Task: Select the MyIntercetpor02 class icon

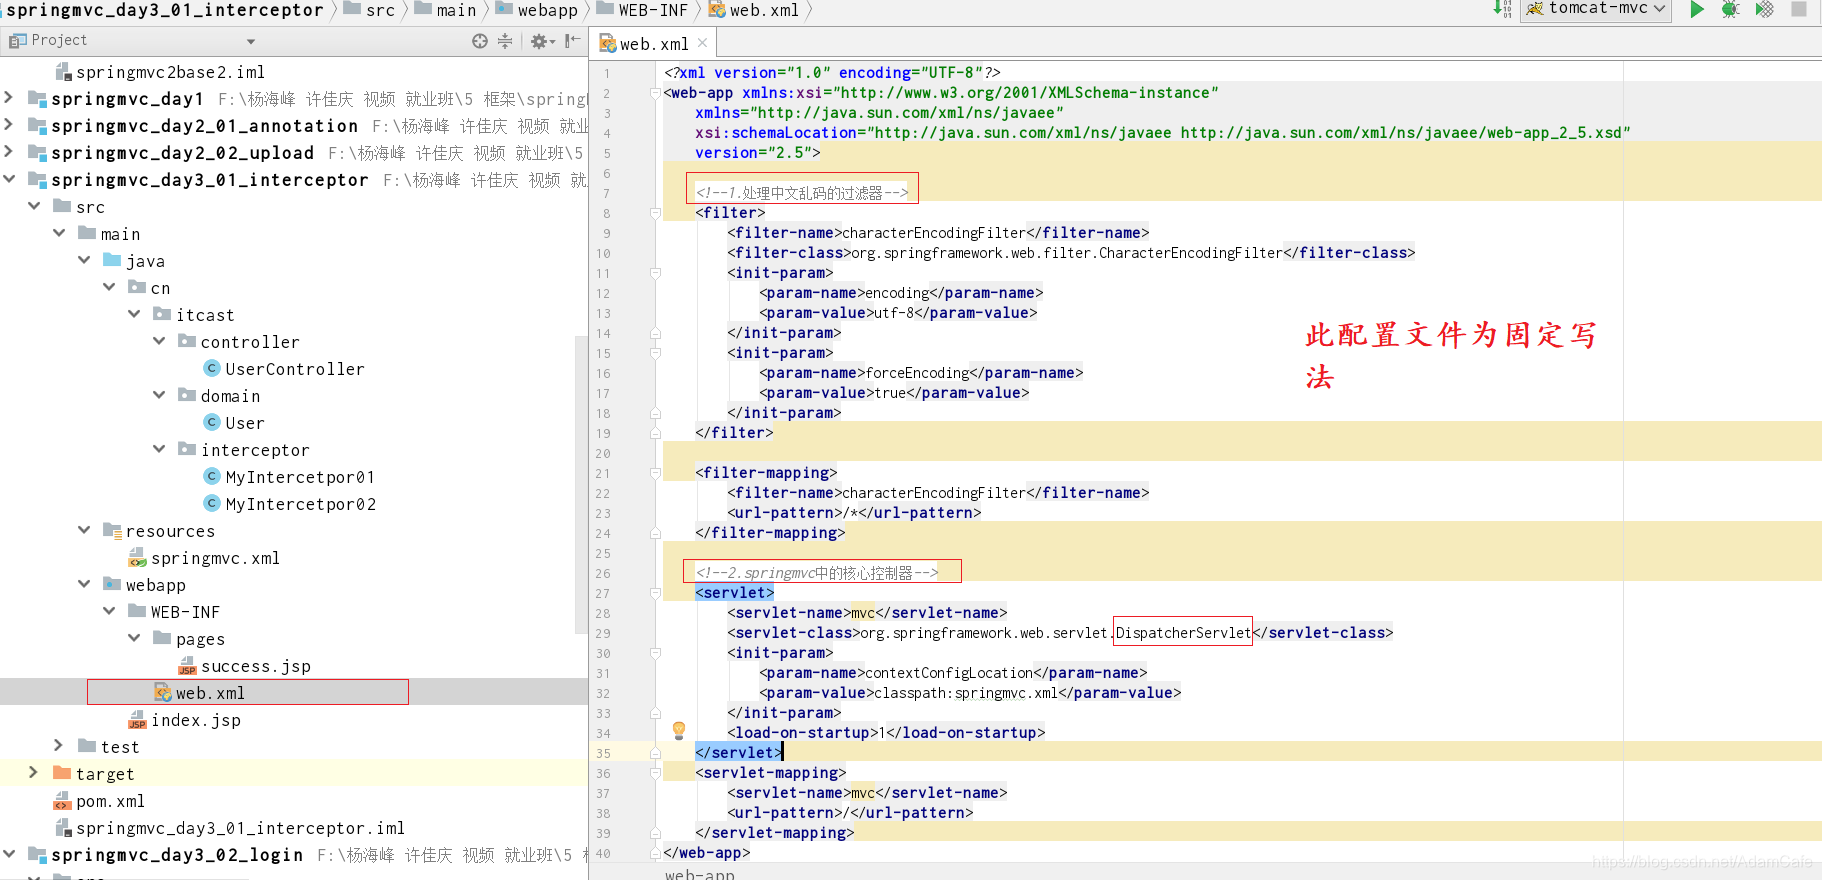Action: click(x=212, y=504)
